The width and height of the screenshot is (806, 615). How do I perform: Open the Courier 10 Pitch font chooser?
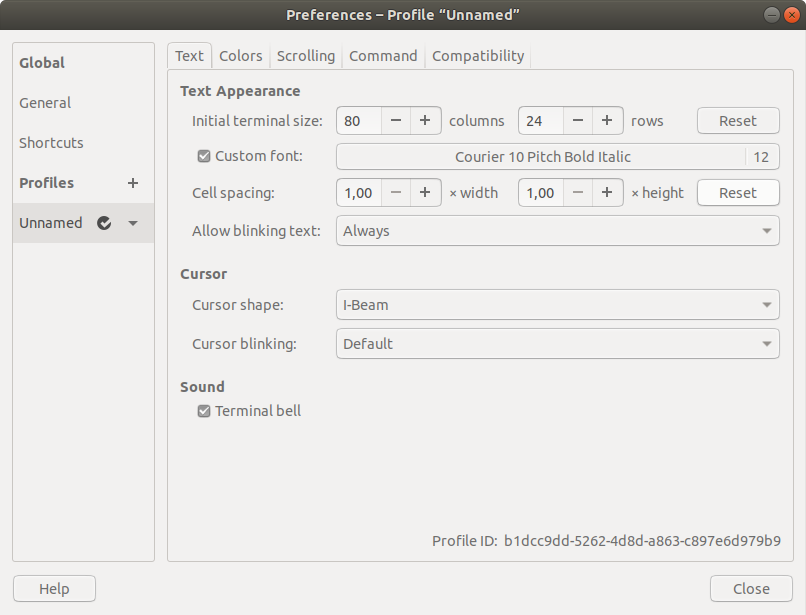point(557,156)
